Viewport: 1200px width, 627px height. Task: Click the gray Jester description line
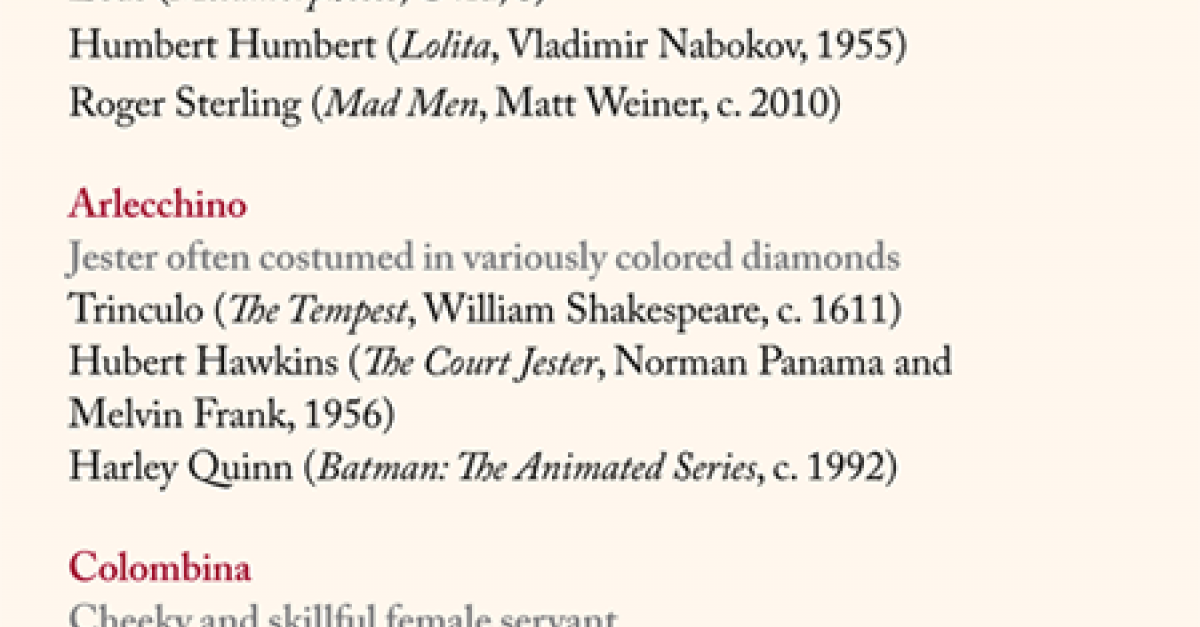click(484, 259)
